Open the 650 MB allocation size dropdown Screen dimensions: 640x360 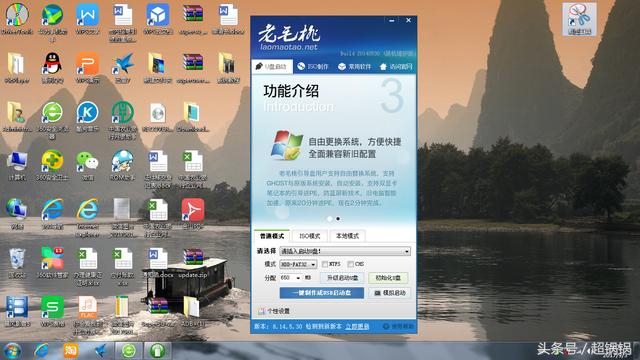click(291, 278)
